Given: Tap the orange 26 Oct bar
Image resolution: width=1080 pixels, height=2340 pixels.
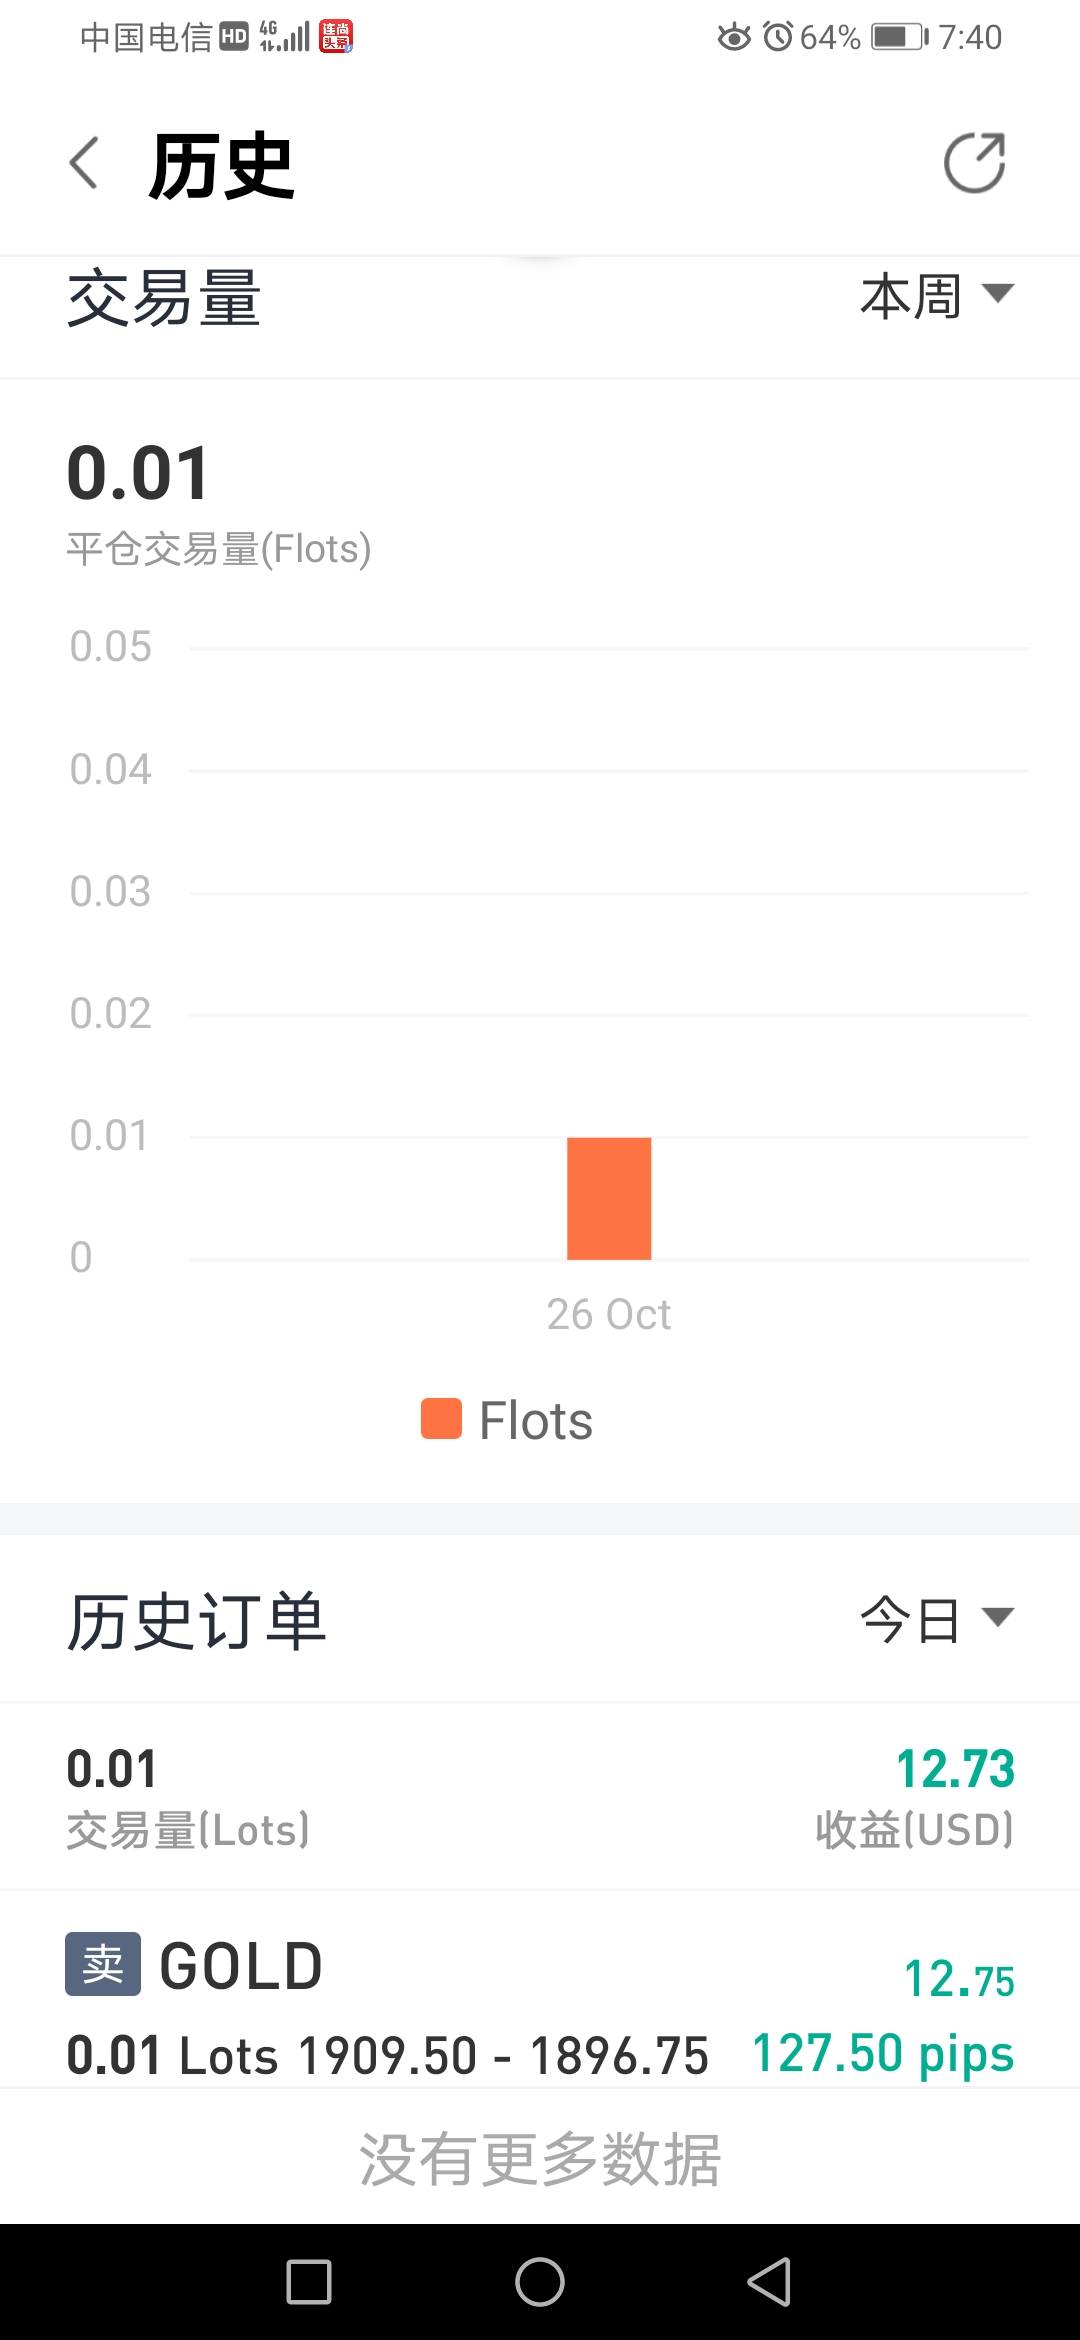Looking at the screenshot, I should click(x=609, y=1198).
